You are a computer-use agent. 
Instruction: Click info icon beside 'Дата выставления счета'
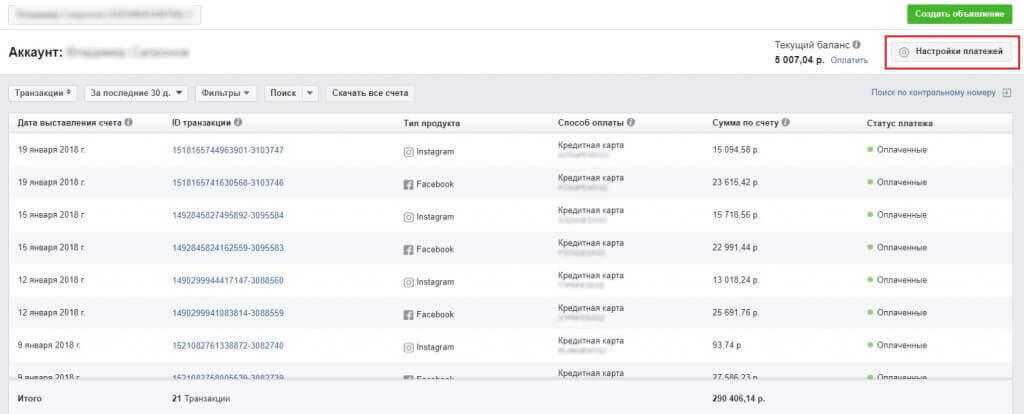(129, 124)
